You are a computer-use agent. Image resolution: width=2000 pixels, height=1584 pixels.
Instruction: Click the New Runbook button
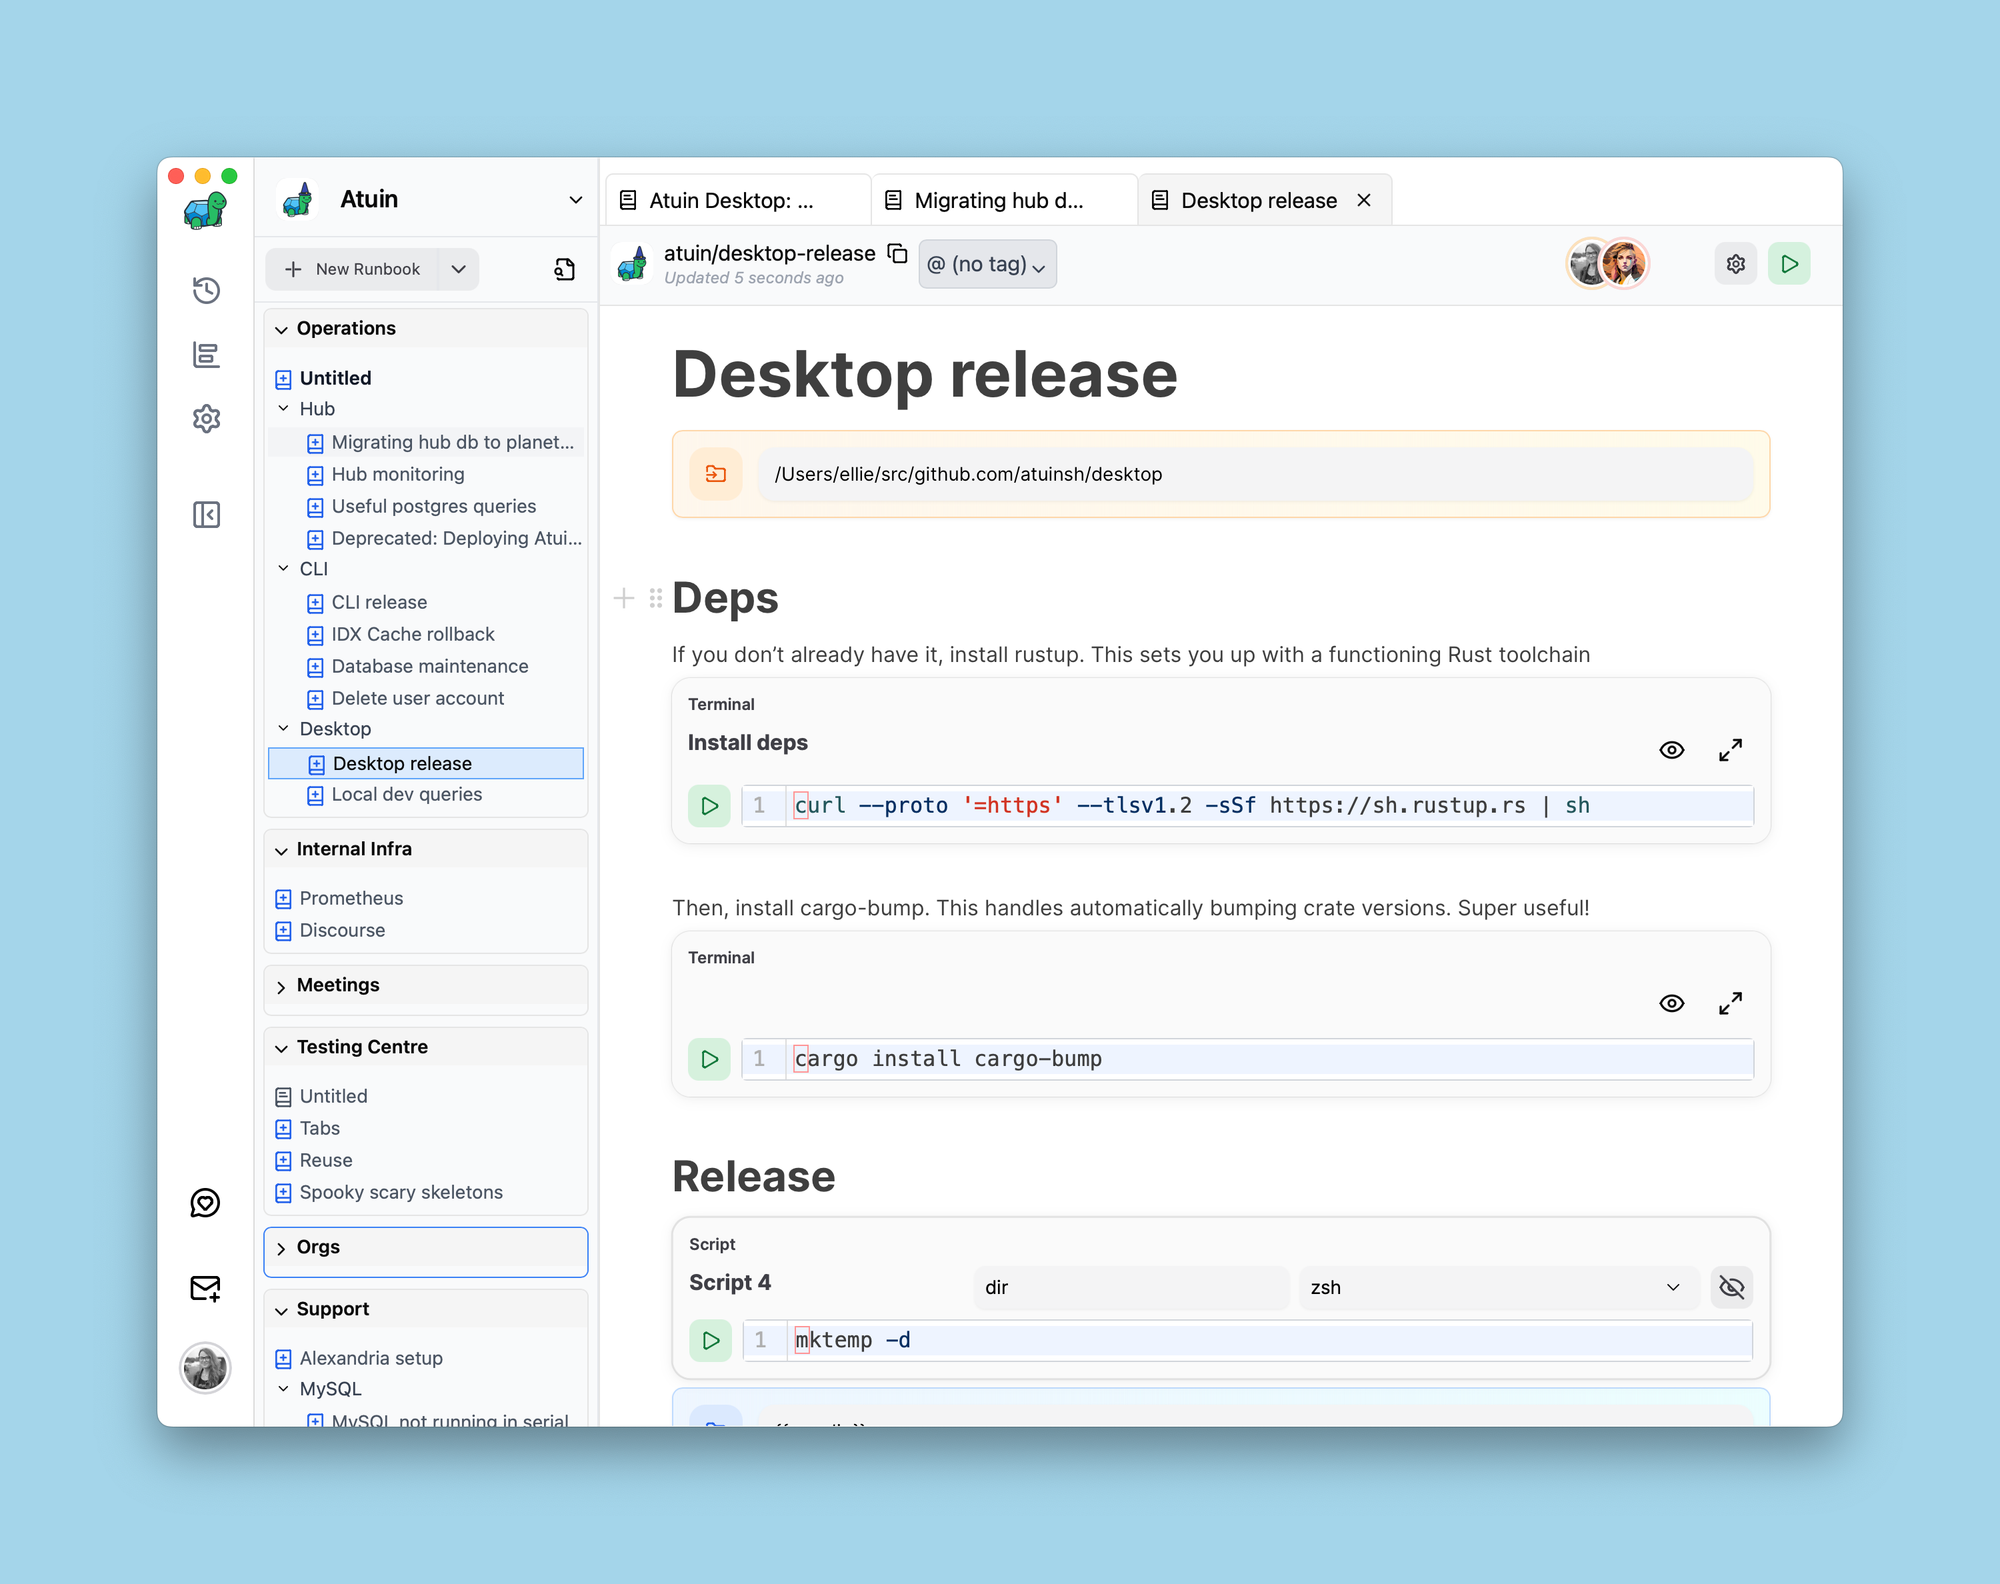point(353,269)
